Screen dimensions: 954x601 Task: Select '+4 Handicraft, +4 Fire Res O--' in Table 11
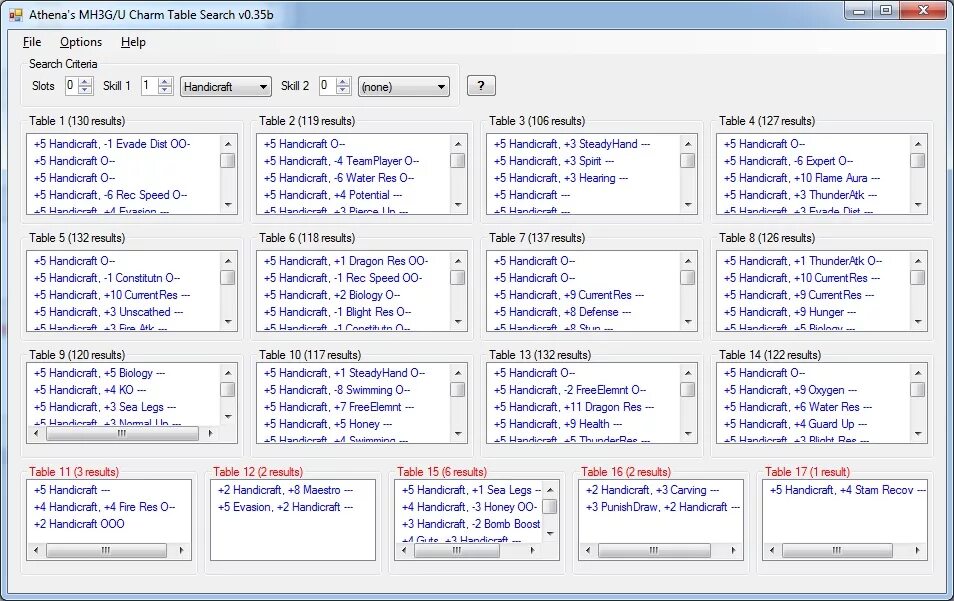coord(104,507)
